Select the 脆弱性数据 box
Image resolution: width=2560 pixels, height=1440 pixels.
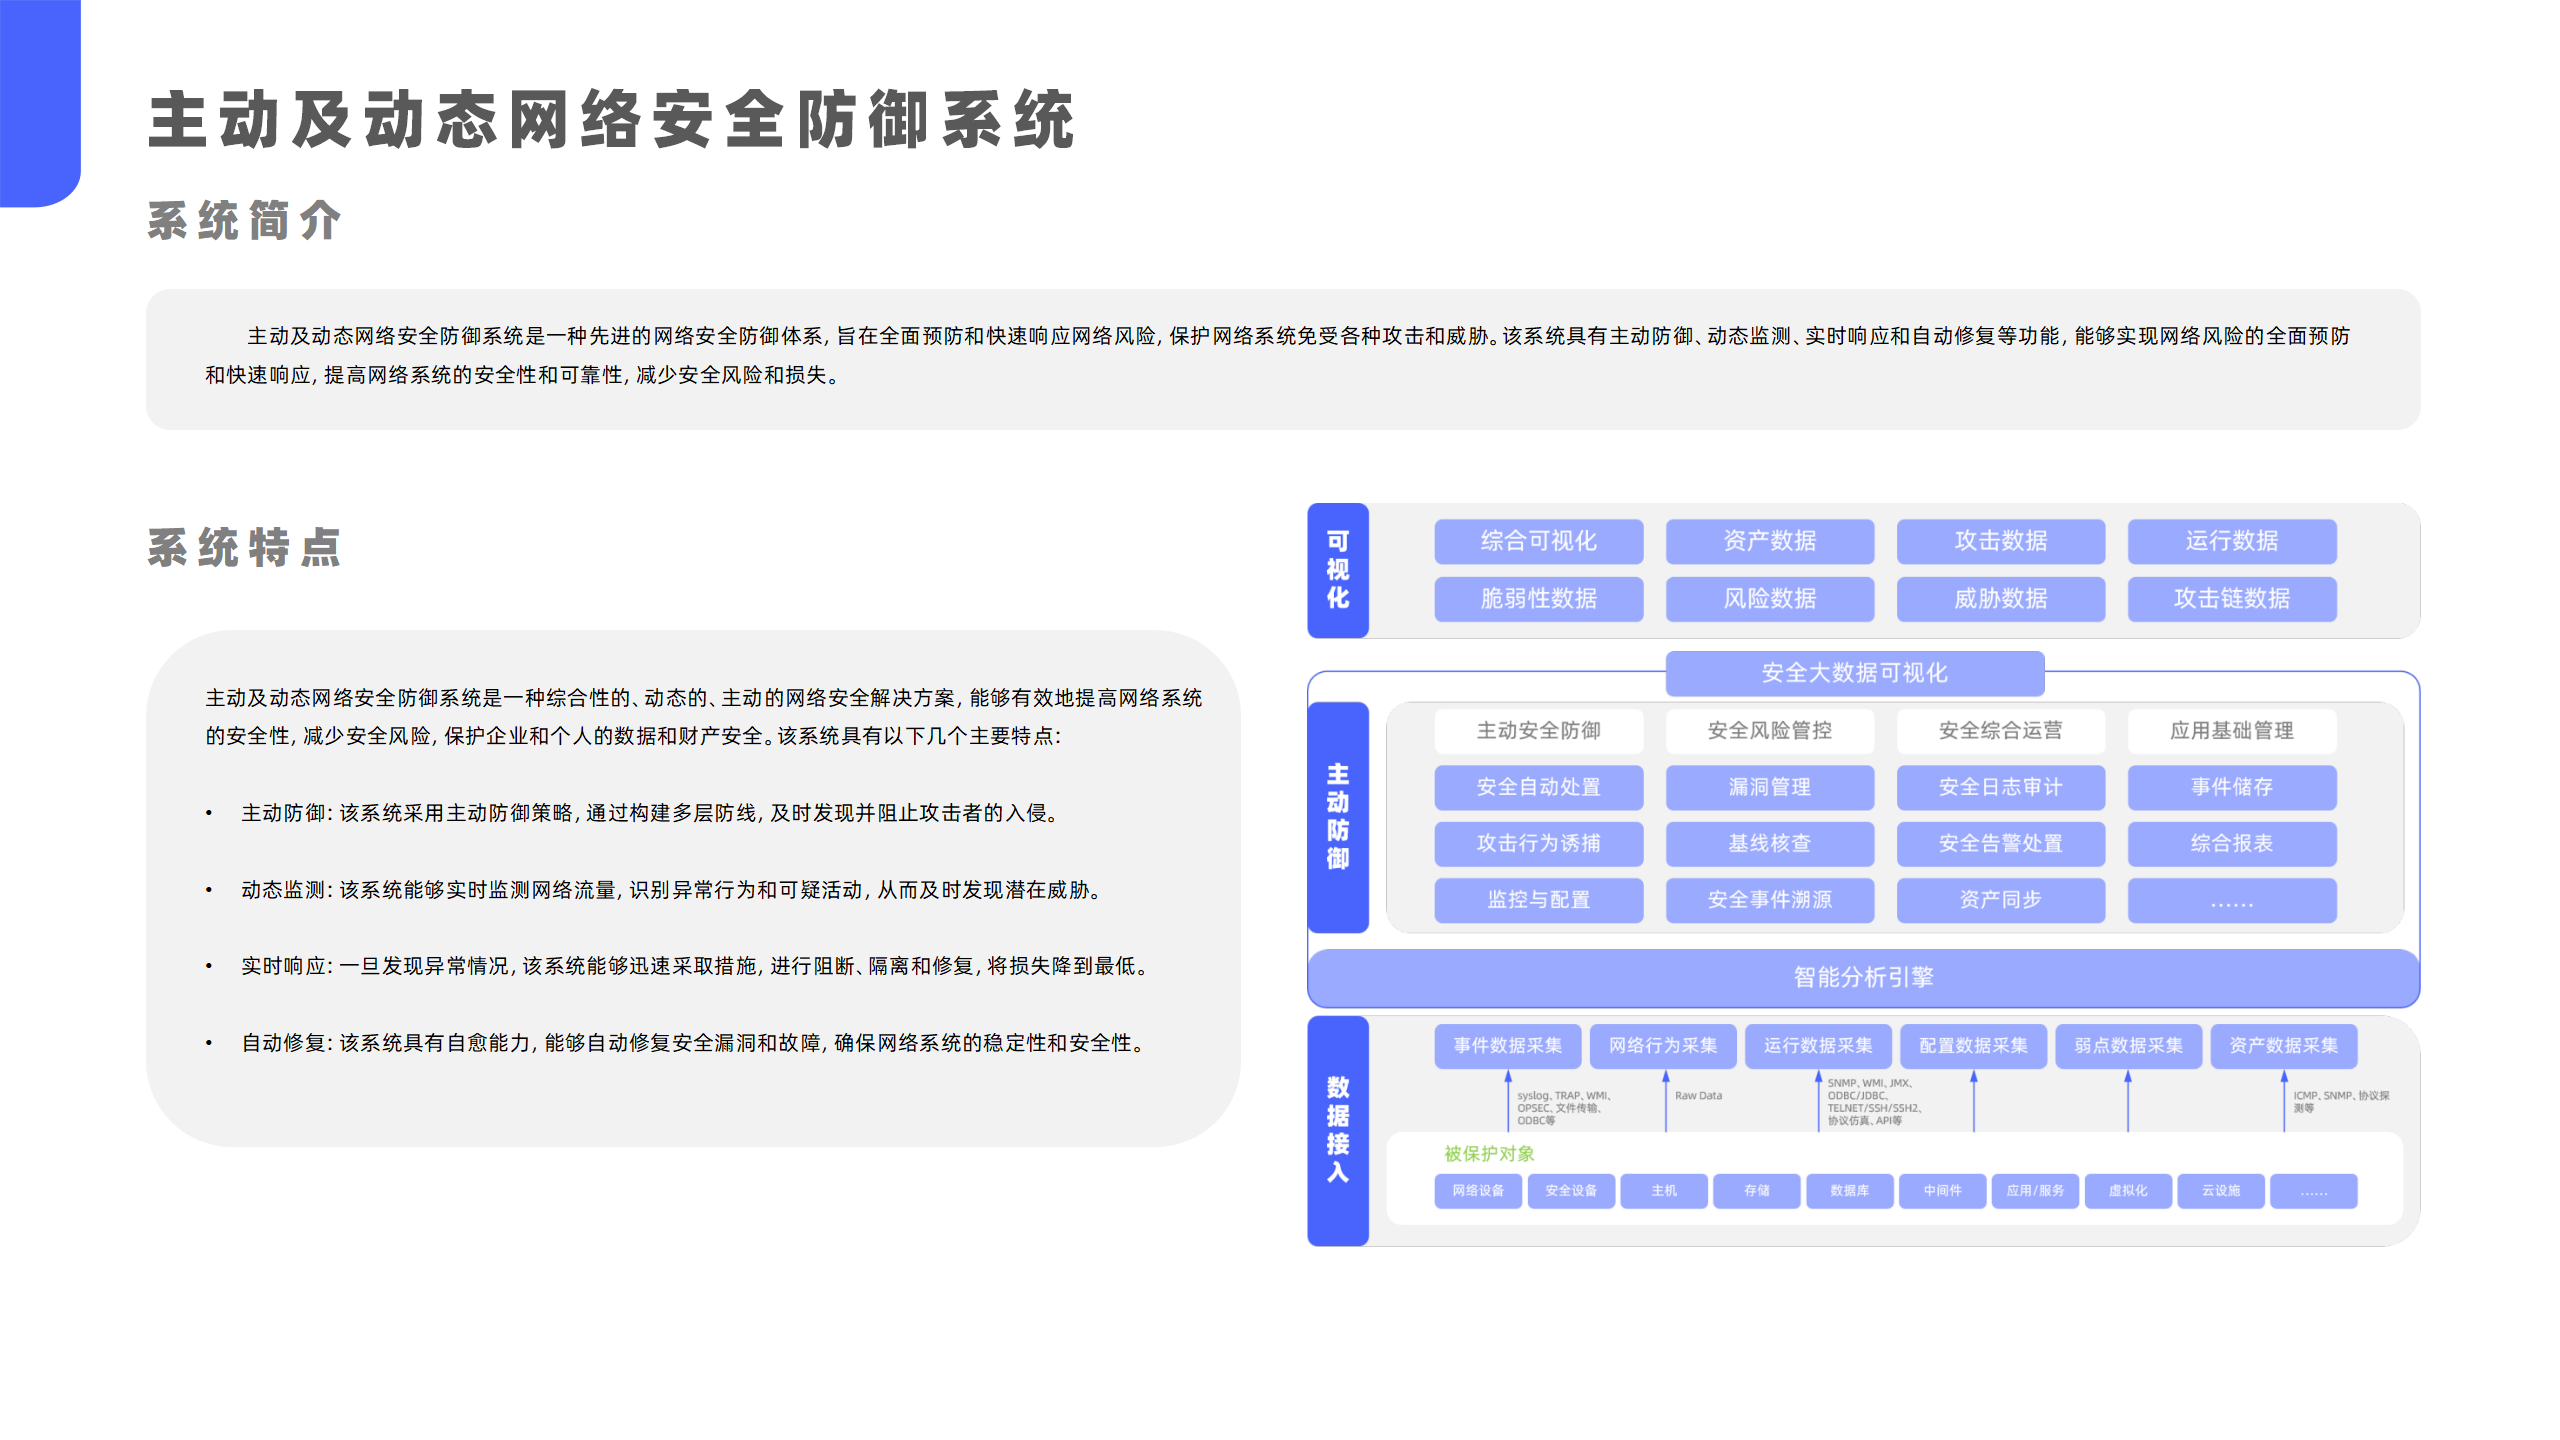click(x=1539, y=599)
